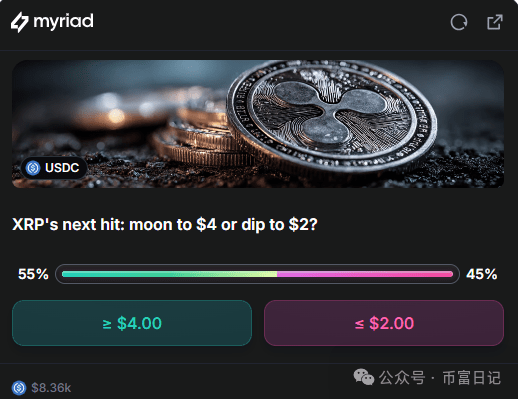Screen dimensions: 518x399
Task: Click the WeChat logo watermark icon
Action: click(364, 377)
